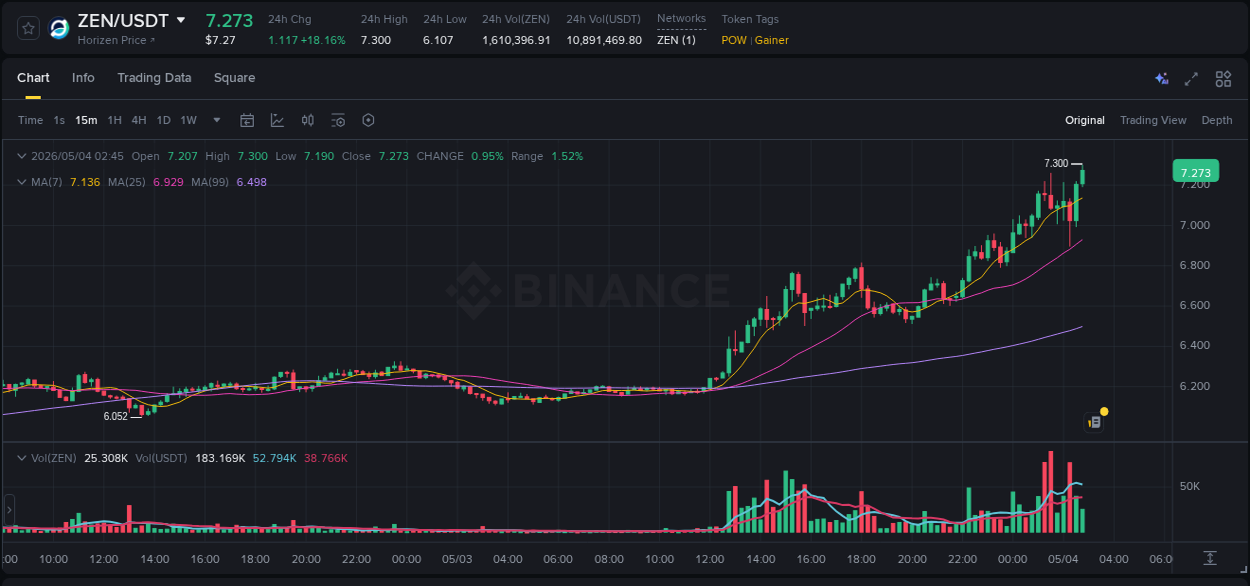Expand the left side panel handle

click(9, 510)
